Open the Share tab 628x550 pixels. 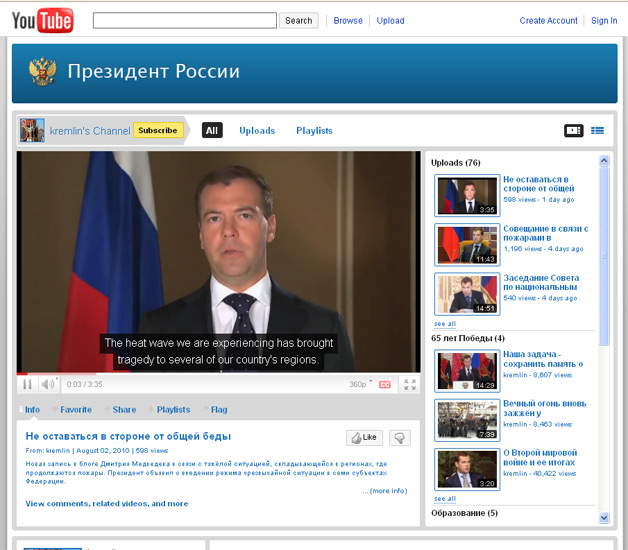(124, 409)
